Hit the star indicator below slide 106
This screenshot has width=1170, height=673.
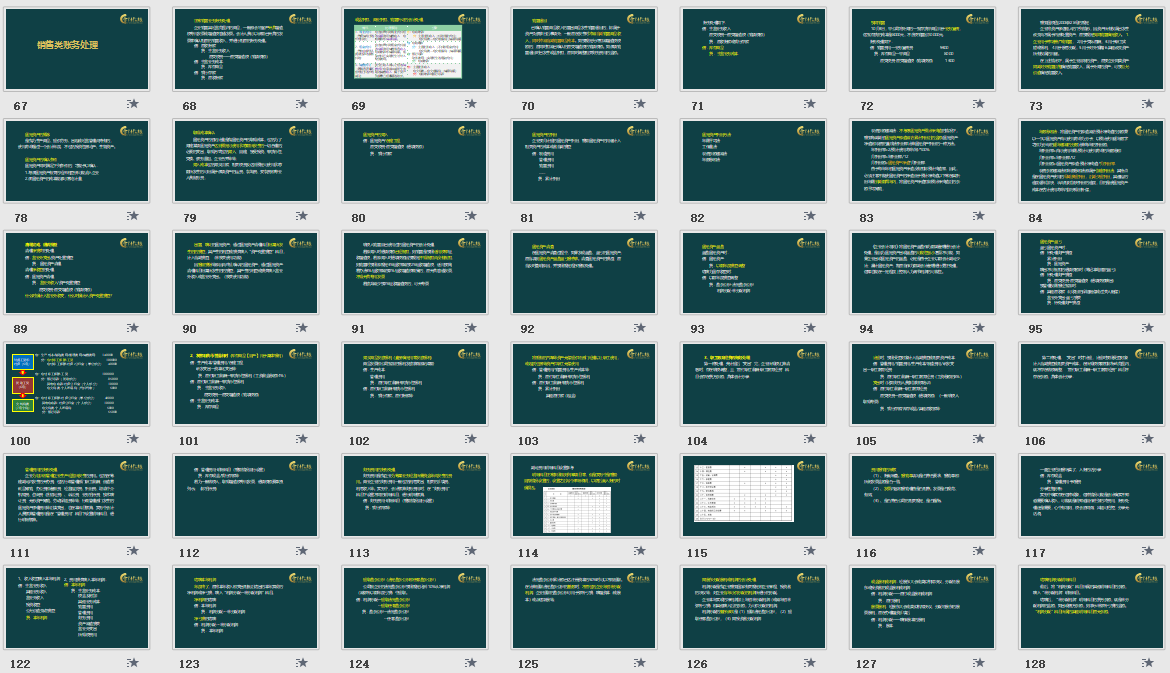coord(1148,439)
